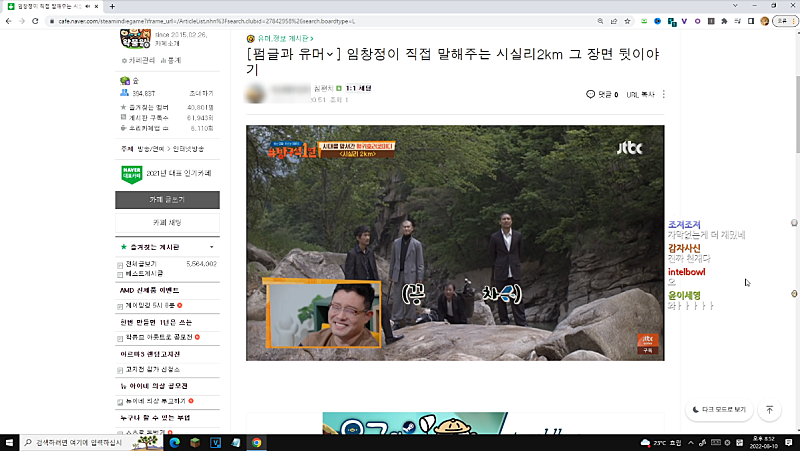Open the blue circle extension icon
Screen dimensions: 800x451
[x=658, y=21]
